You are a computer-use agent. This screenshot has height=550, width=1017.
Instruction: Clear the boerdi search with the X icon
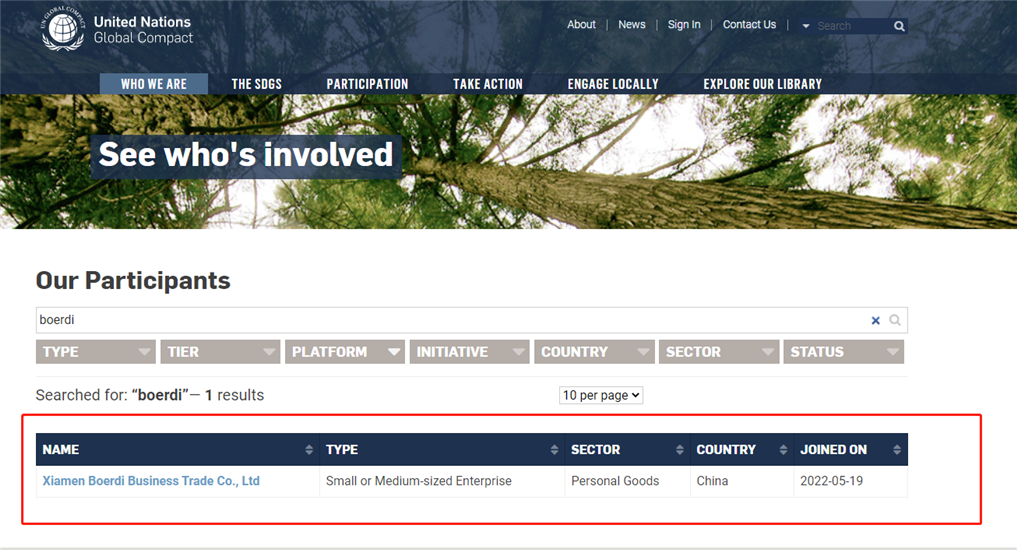tap(876, 320)
